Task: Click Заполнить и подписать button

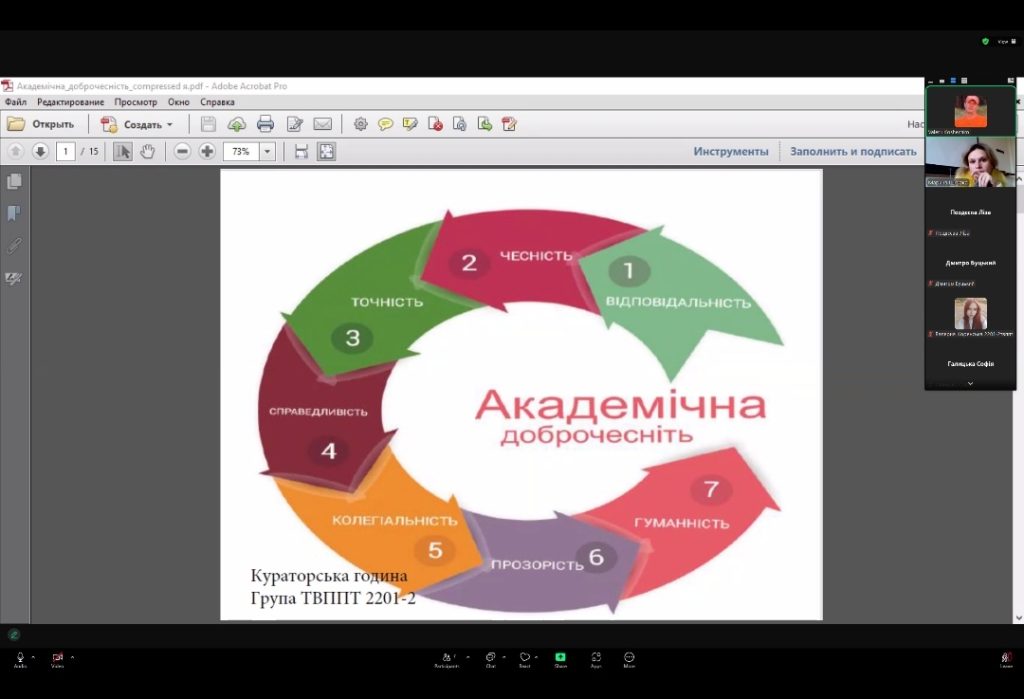Action: pos(853,152)
